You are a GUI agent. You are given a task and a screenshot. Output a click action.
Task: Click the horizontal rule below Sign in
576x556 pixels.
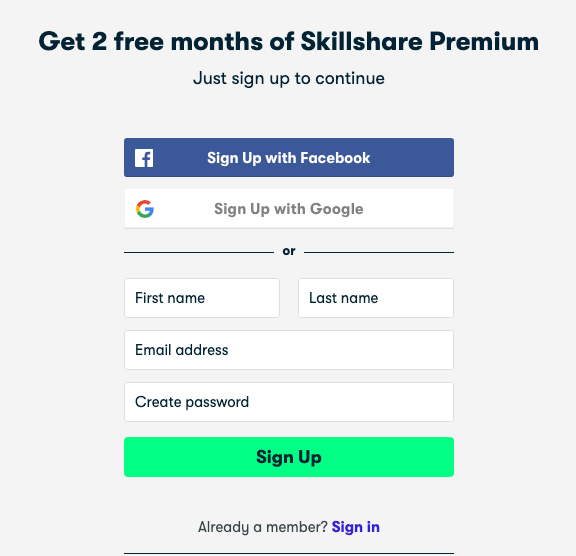[289, 553]
